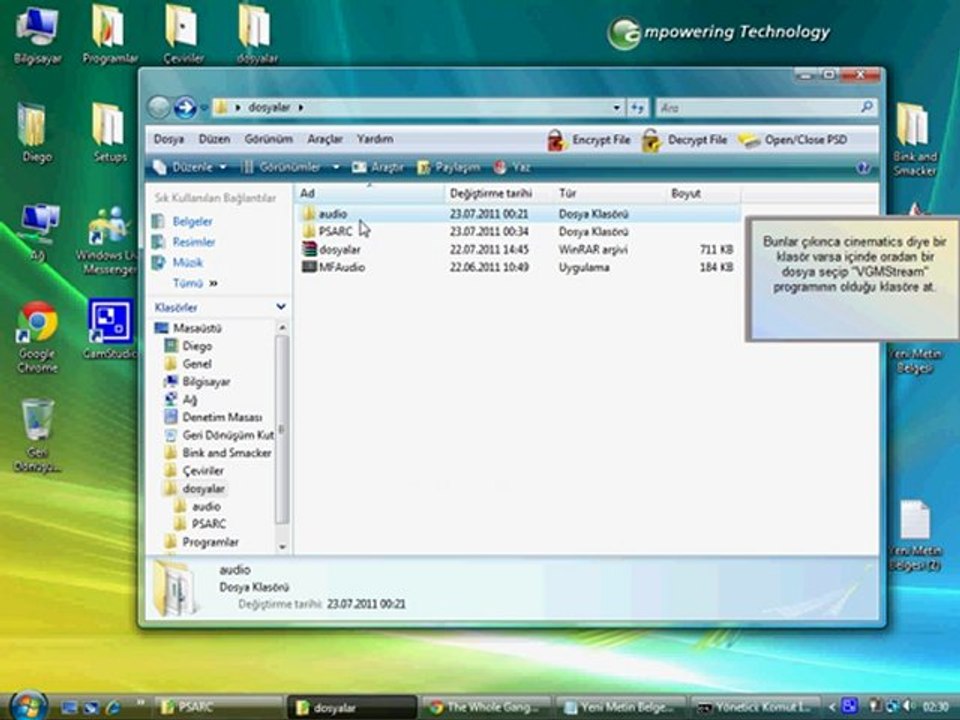Image resolution: width=960 pixels, height=720 pixels.
Task: Click the Encrypt File toolbar icon
Action: (x=557, y=140)
